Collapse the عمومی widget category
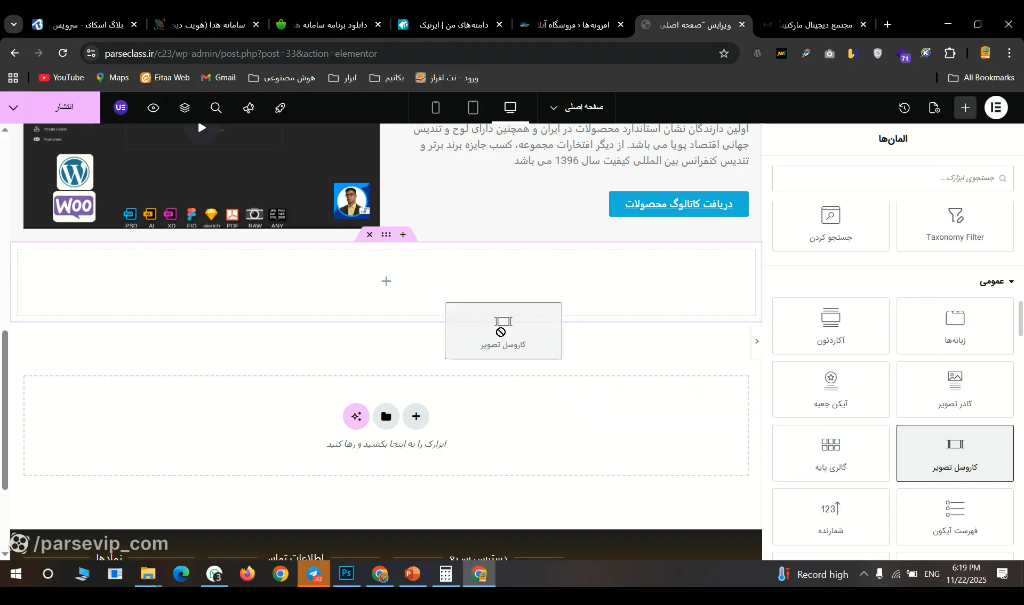The height and width of the screenshot is (605, 1024). pos(997,282)
